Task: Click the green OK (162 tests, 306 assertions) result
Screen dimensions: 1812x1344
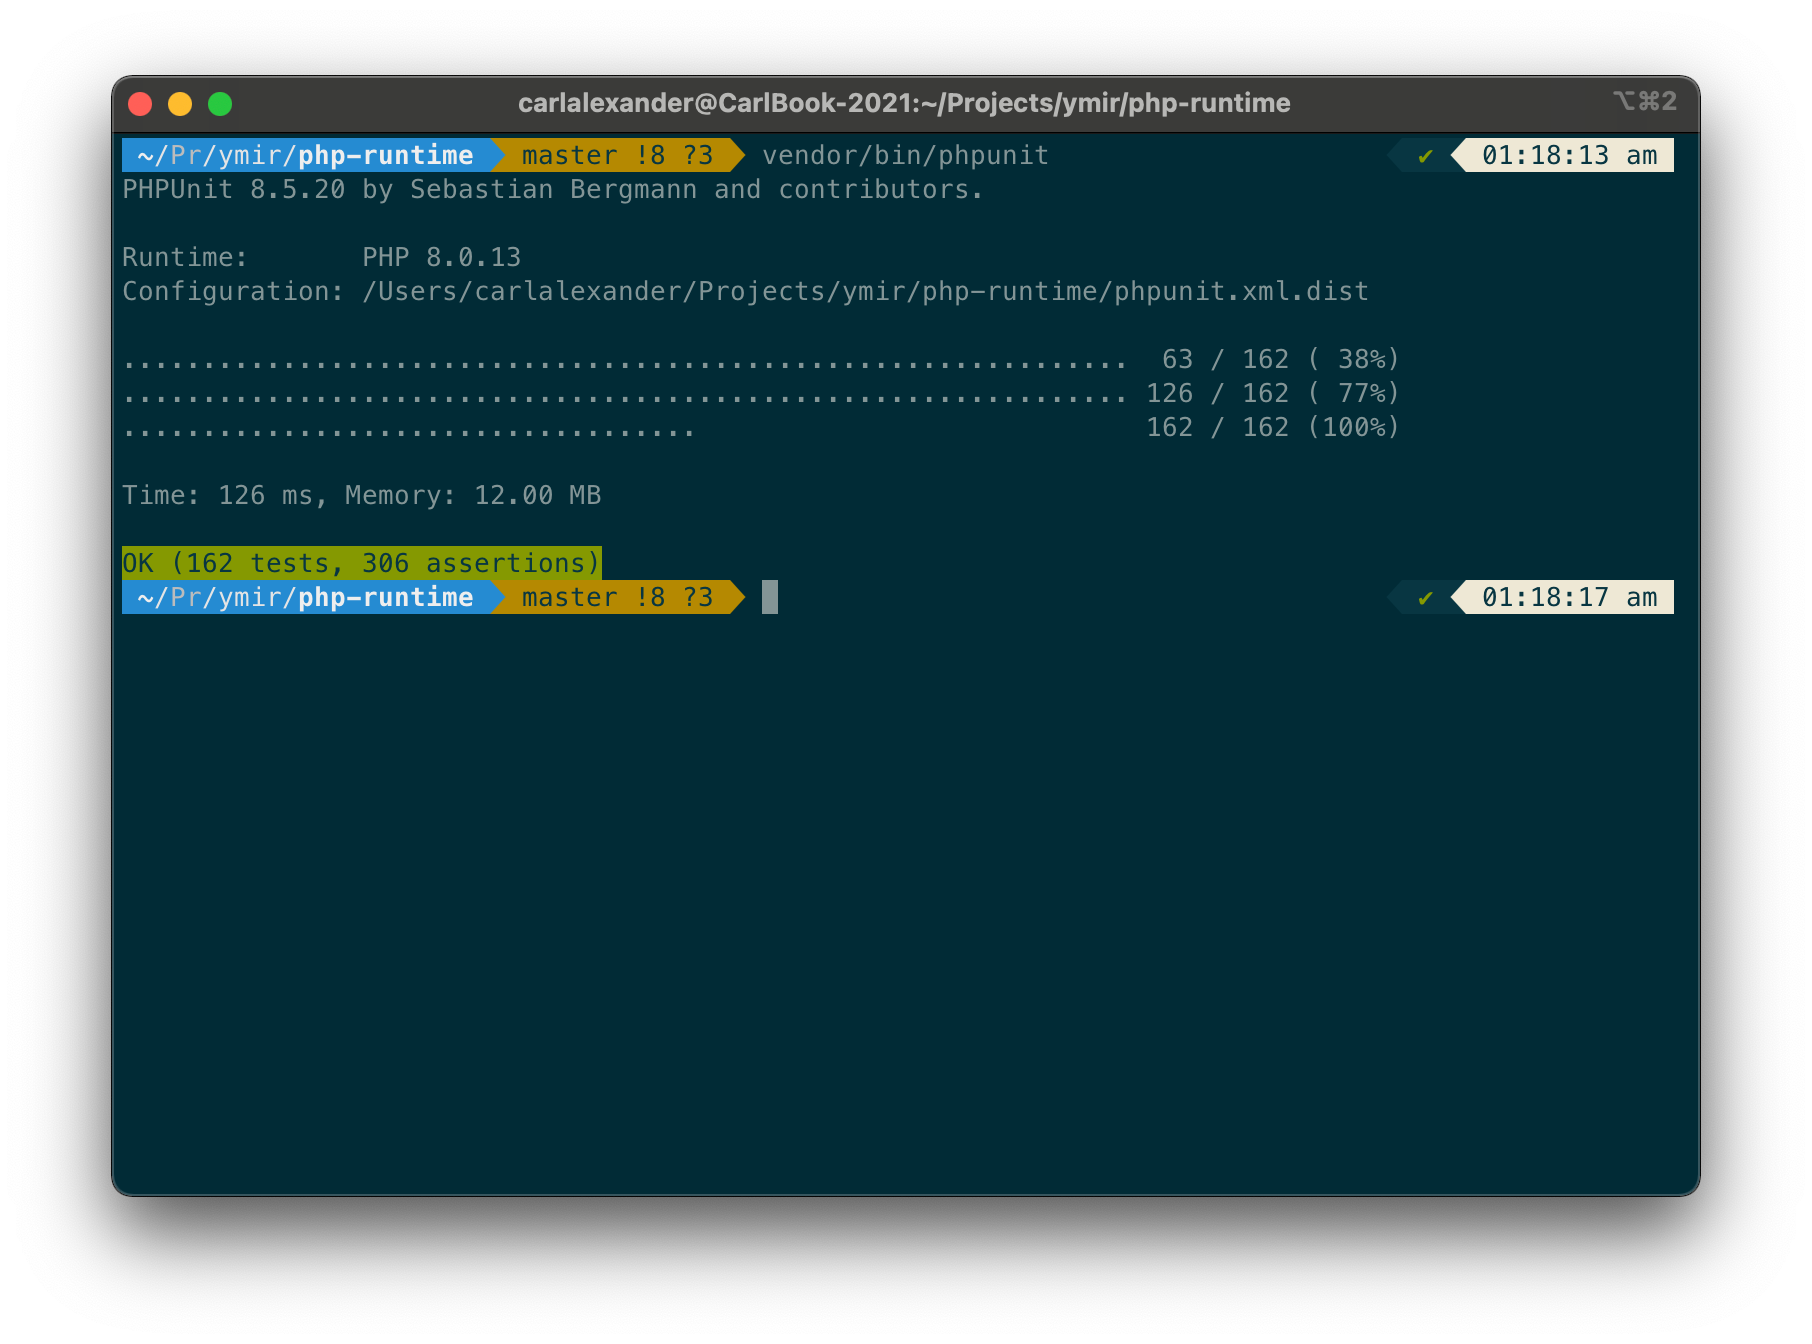Action: pos(362,563)
